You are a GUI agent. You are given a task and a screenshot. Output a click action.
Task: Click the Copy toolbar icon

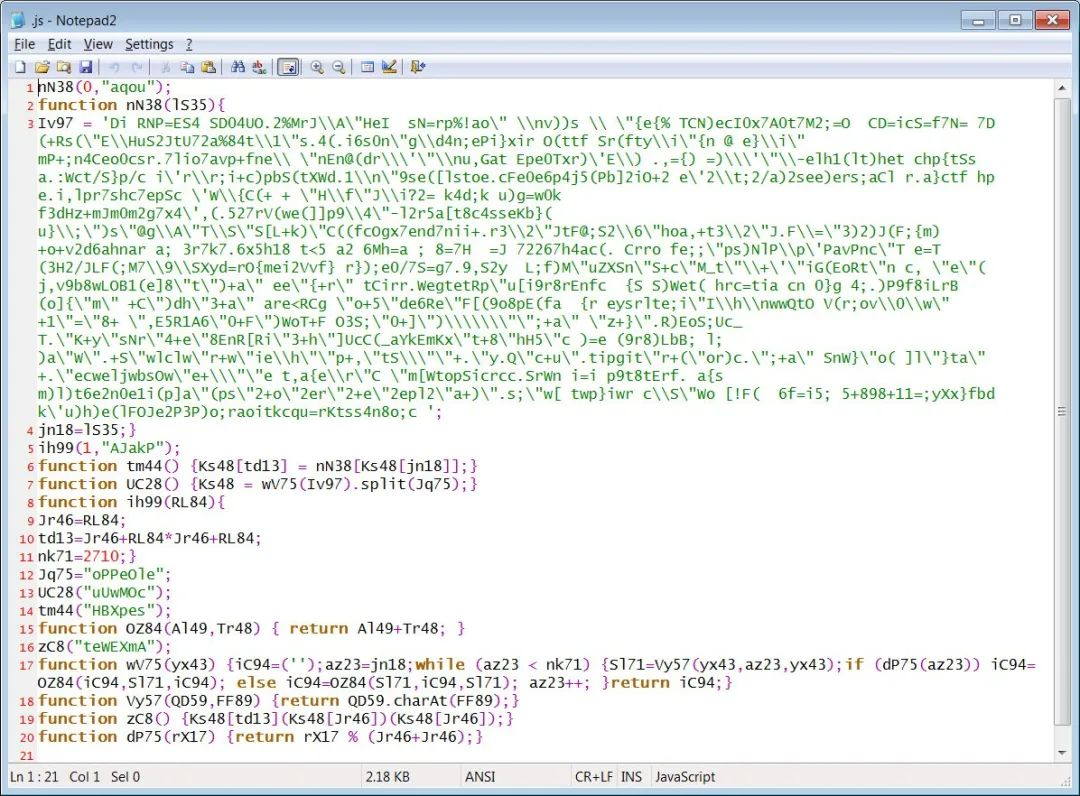coord(187,67)
